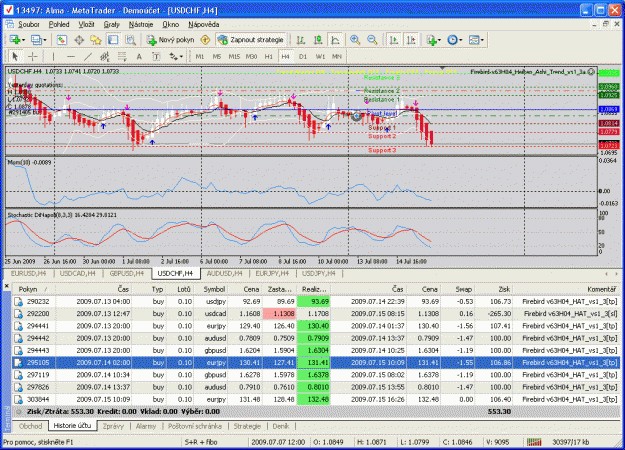Select the trendline drawing tool
The width and height of the screenshot is (625, 450).
88,57
